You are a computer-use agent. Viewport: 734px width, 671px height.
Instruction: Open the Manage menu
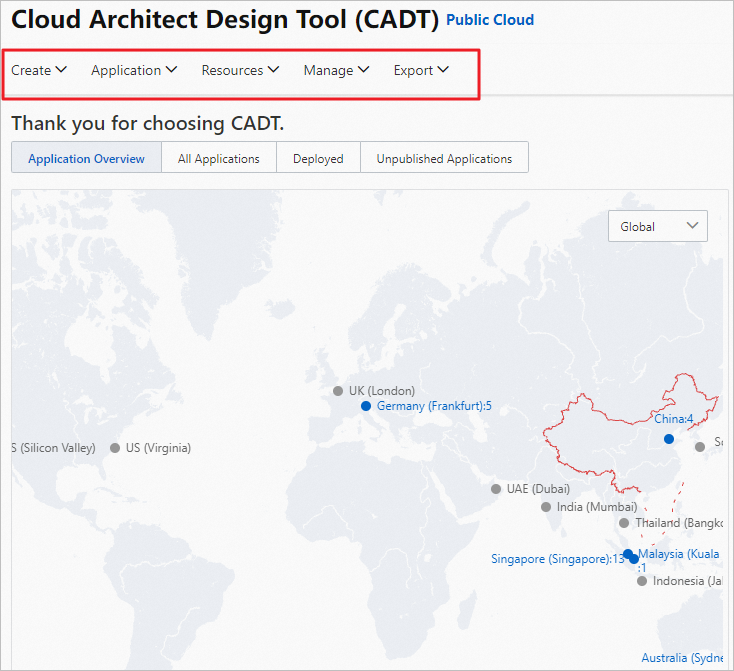point(337,70)
